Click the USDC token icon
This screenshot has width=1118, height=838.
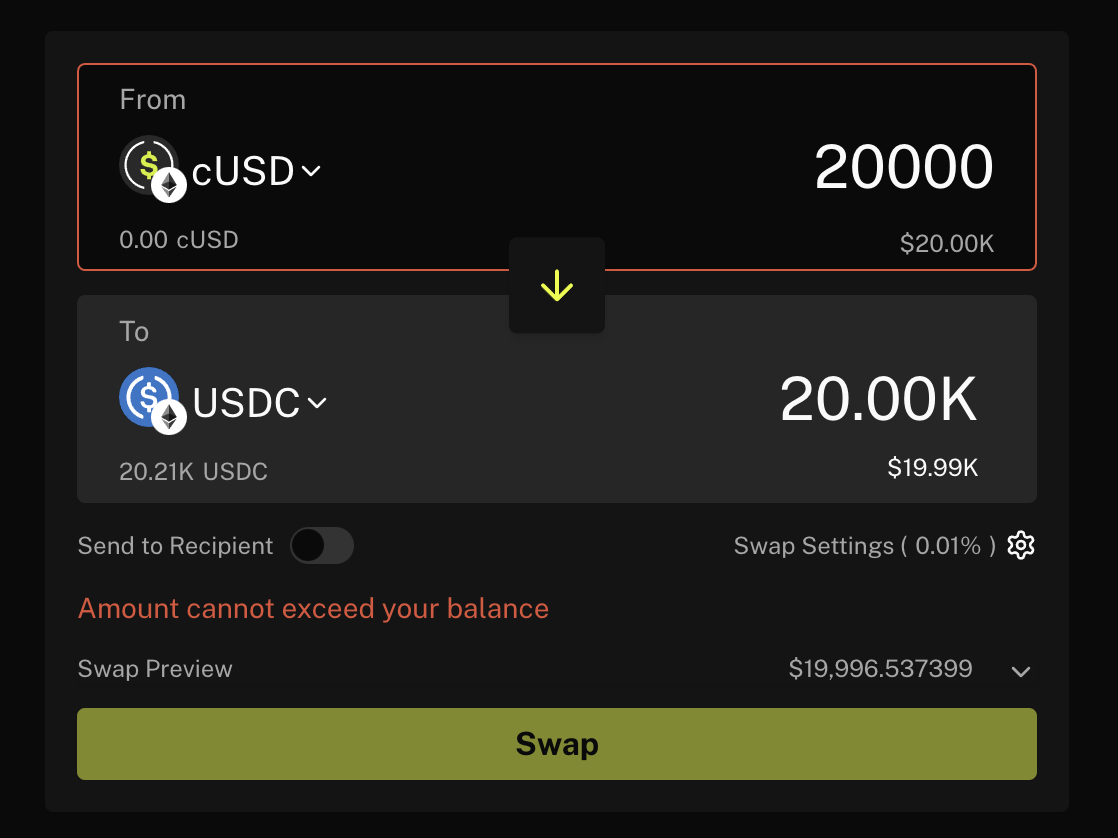point(146,396)
